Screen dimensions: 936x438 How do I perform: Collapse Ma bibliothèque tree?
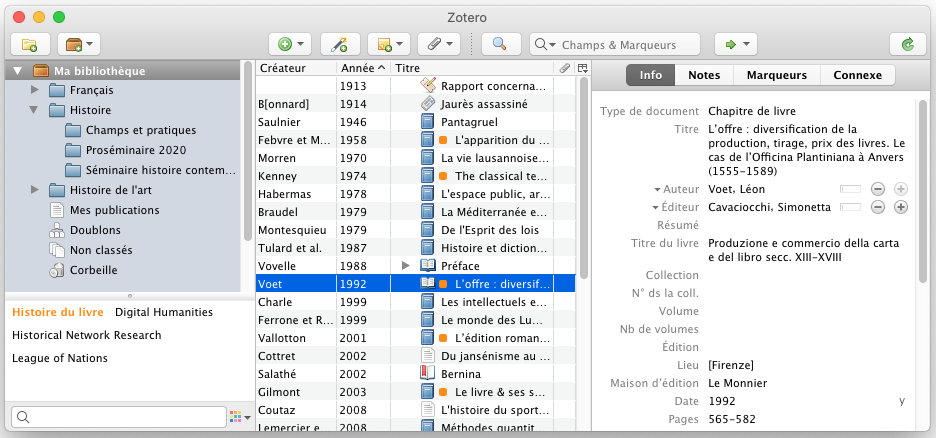coord(17,71)
